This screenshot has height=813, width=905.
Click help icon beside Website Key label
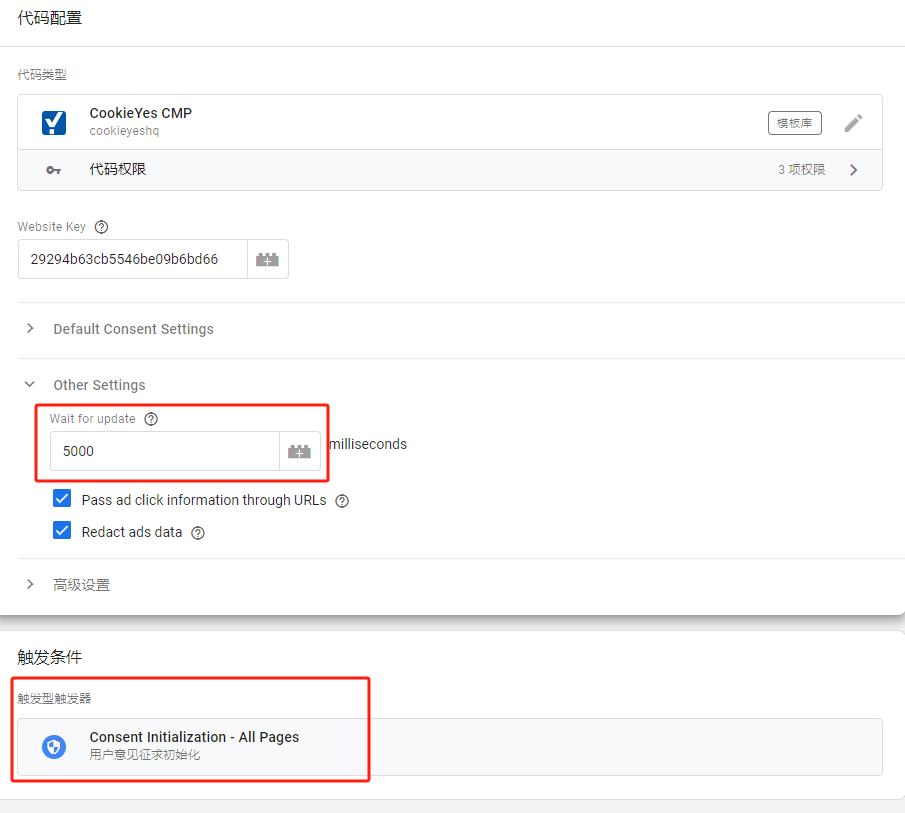[x=101, y=227]
